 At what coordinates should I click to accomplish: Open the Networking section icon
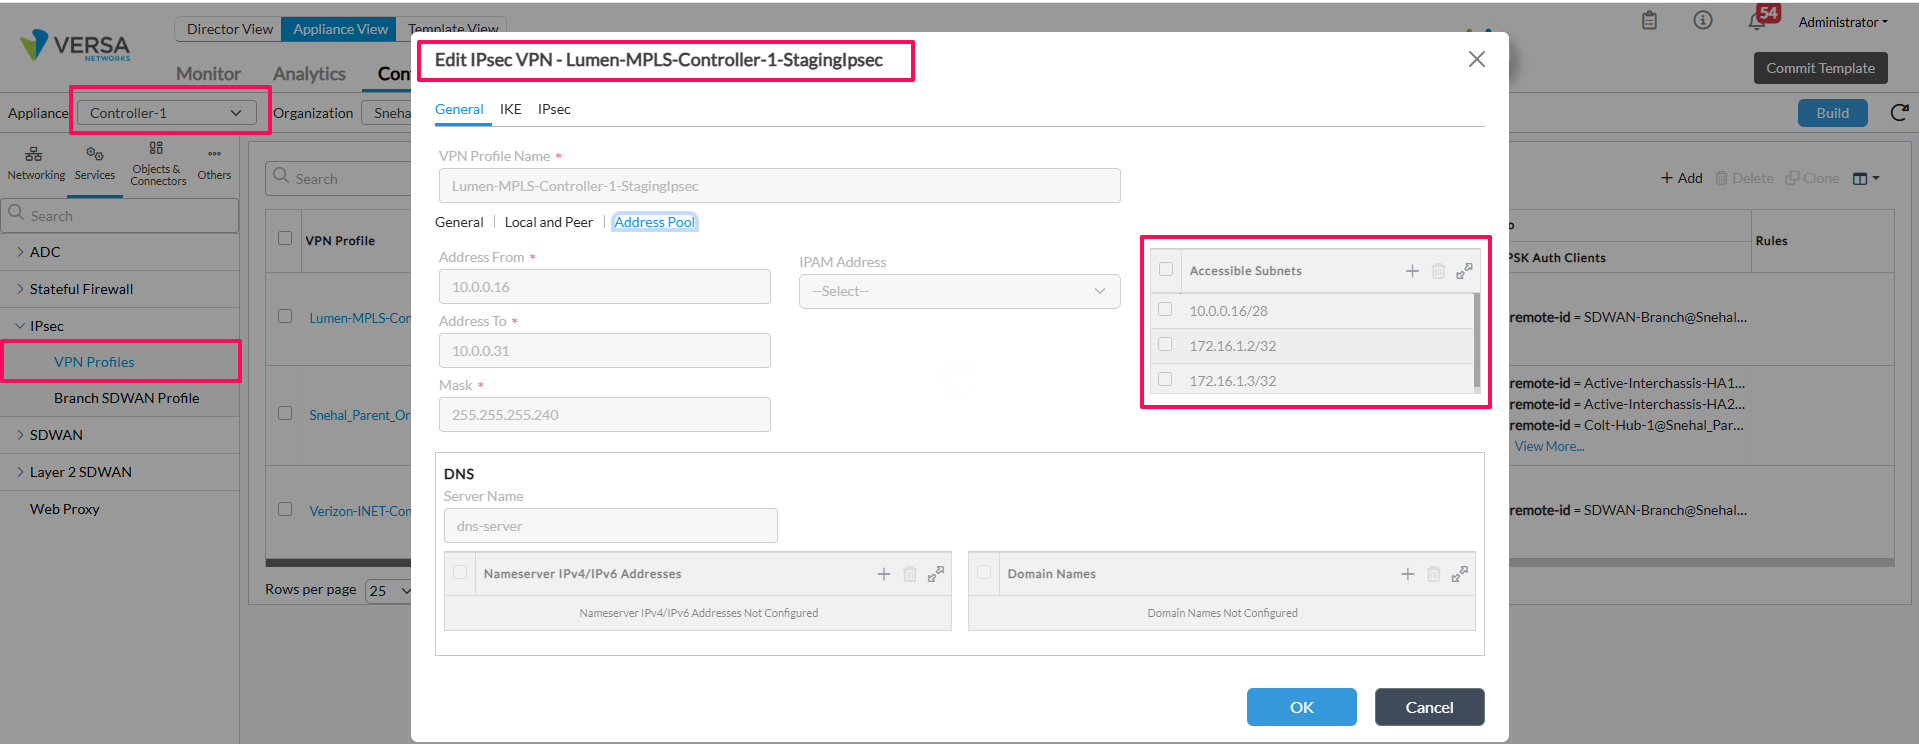[x=35, y=162]
